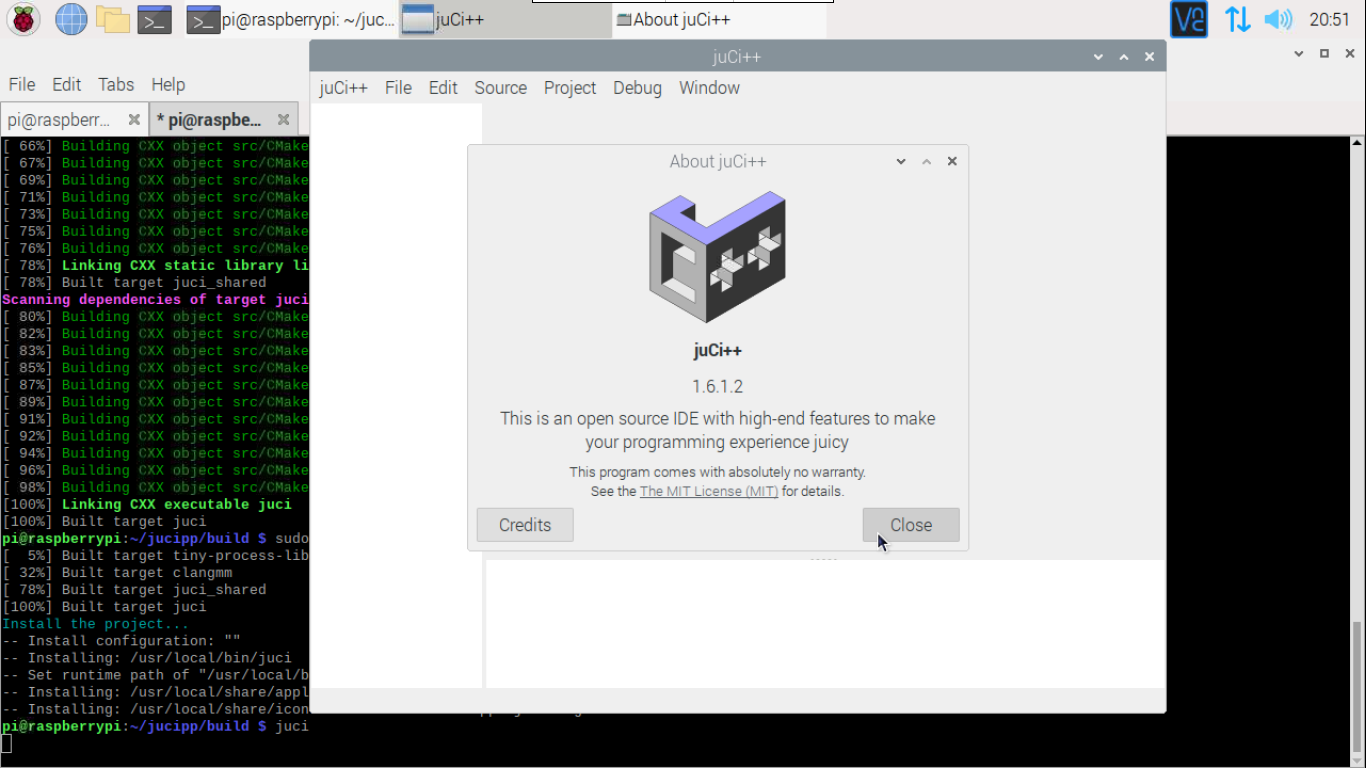Close the terminal window
The width and height of the screenshot is (1366, 768).
(x=1349, y=53)
